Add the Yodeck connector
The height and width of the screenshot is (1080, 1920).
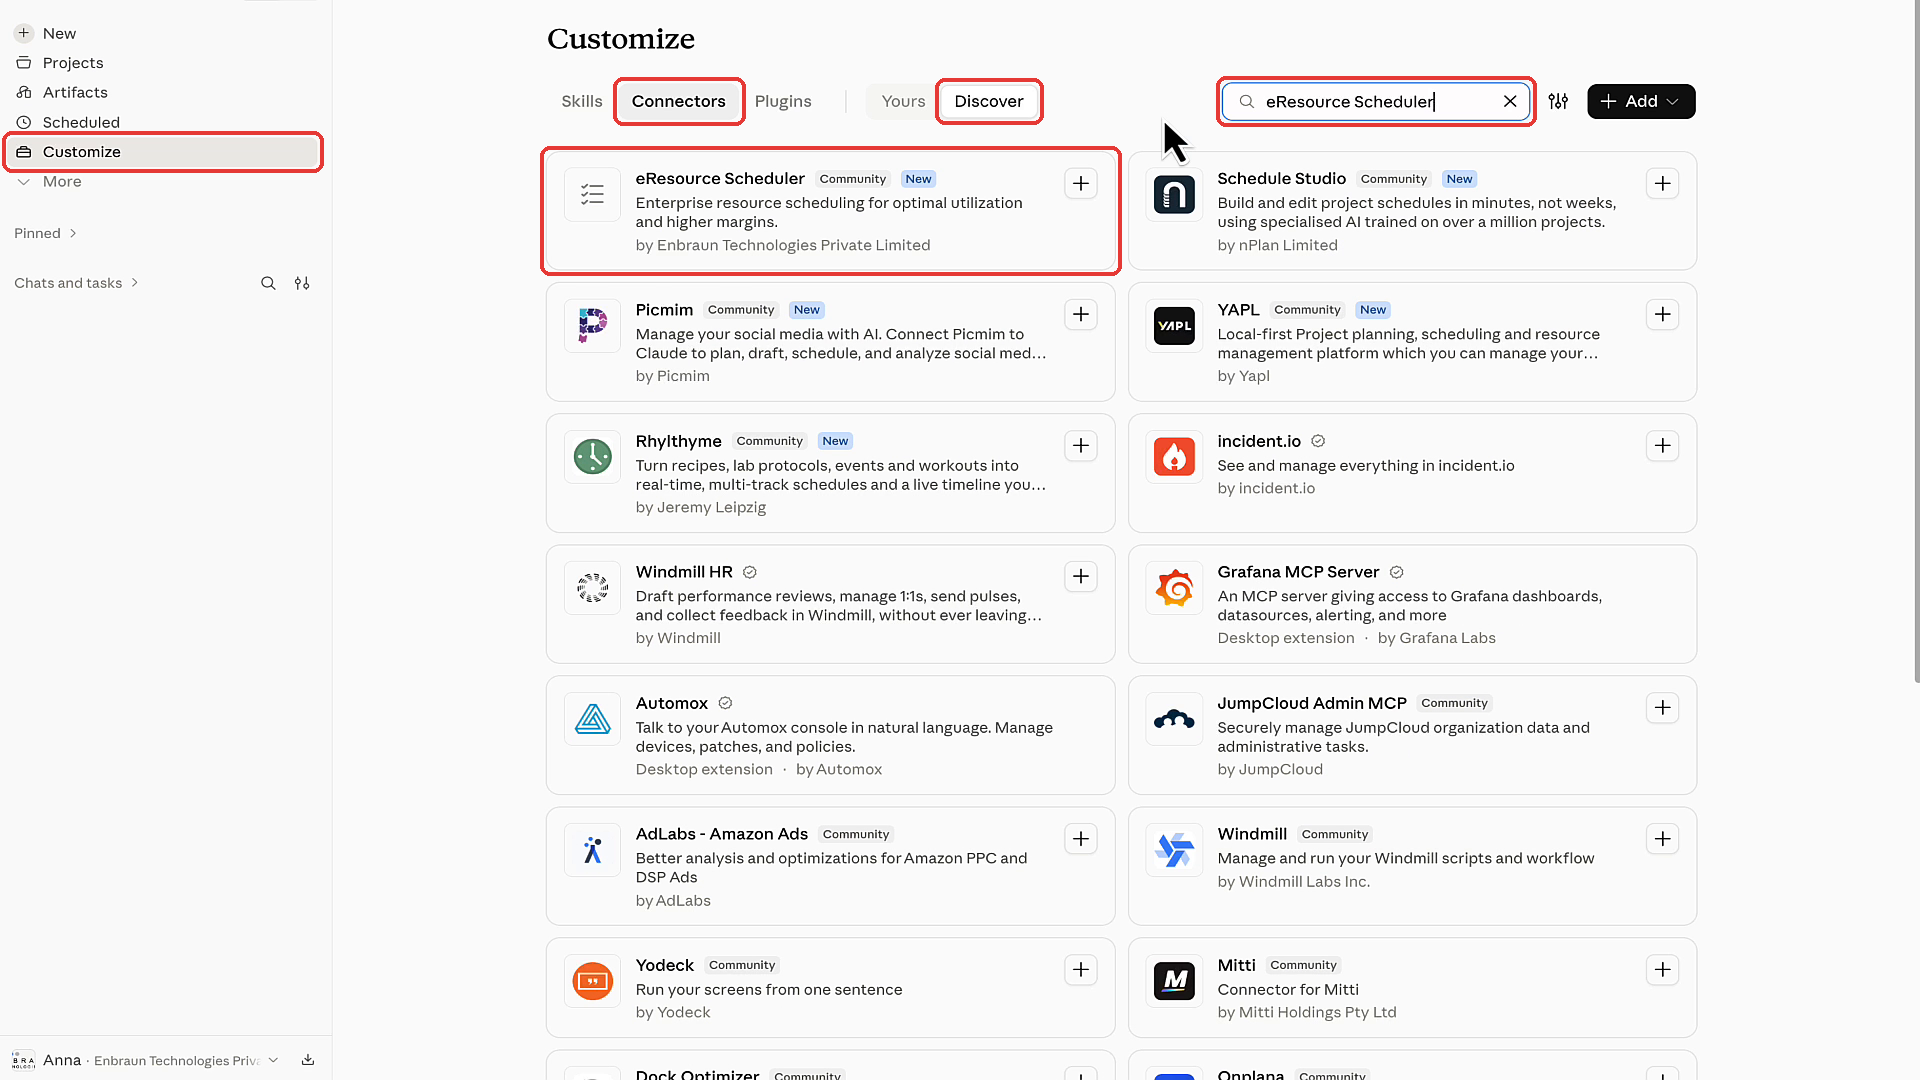point(1081,970)
